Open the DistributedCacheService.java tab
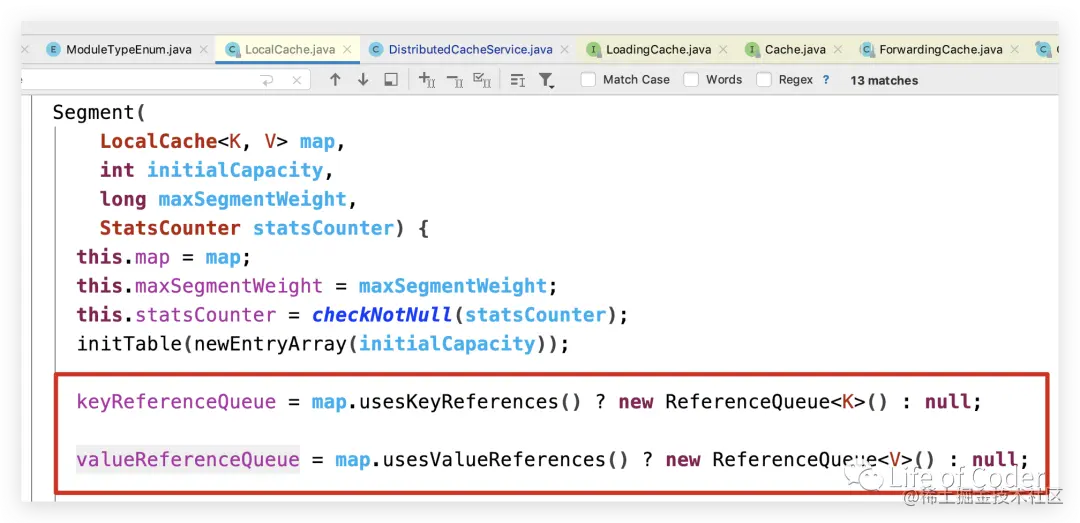The image size is (1080, 523). pos(470,50)
